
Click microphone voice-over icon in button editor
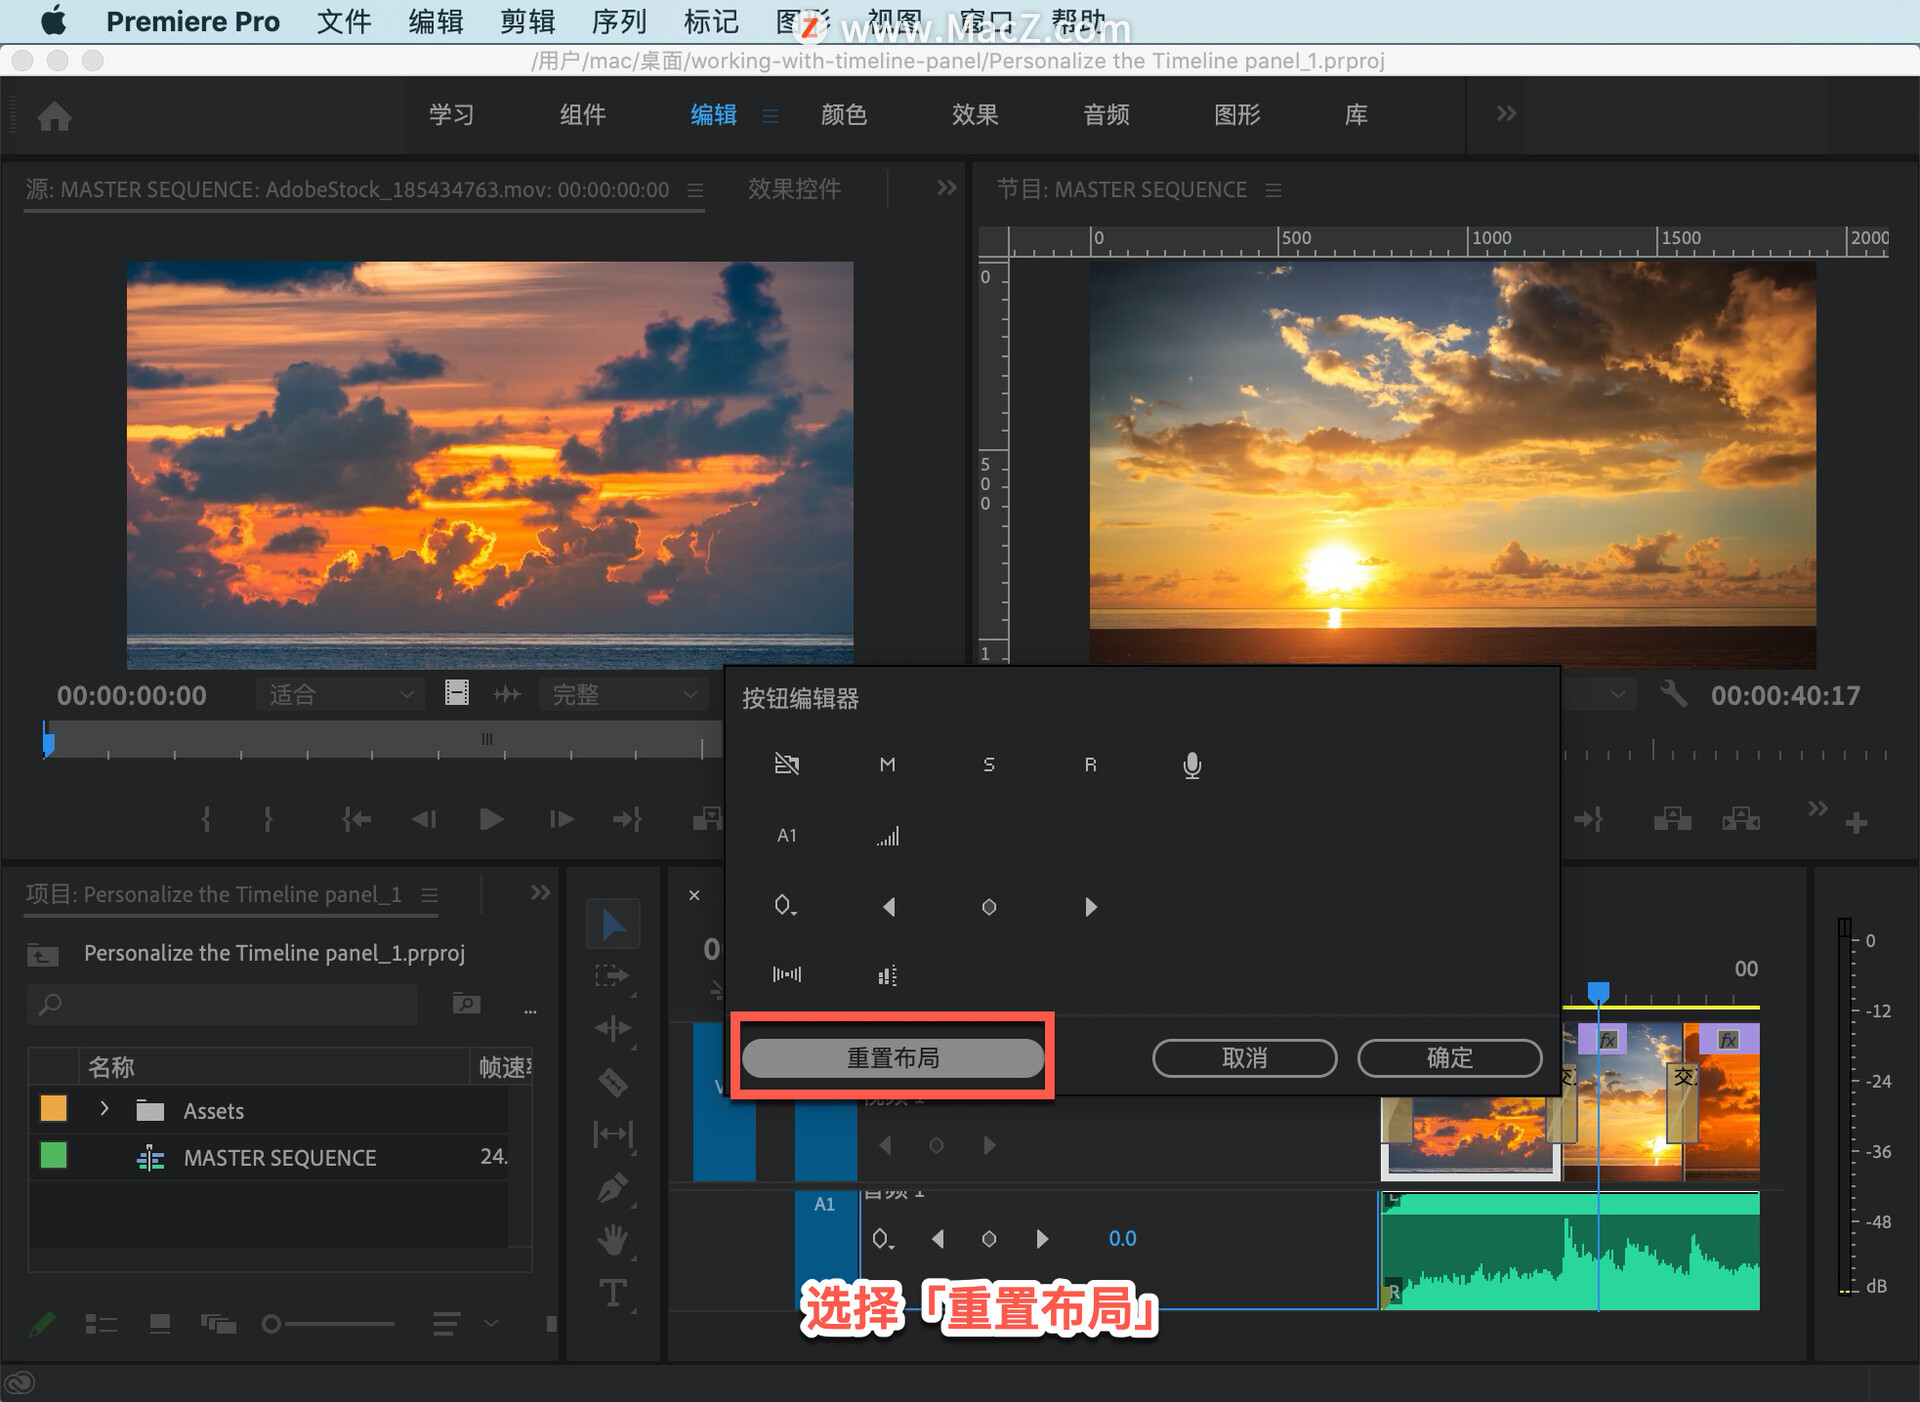tap(1191, 765)
